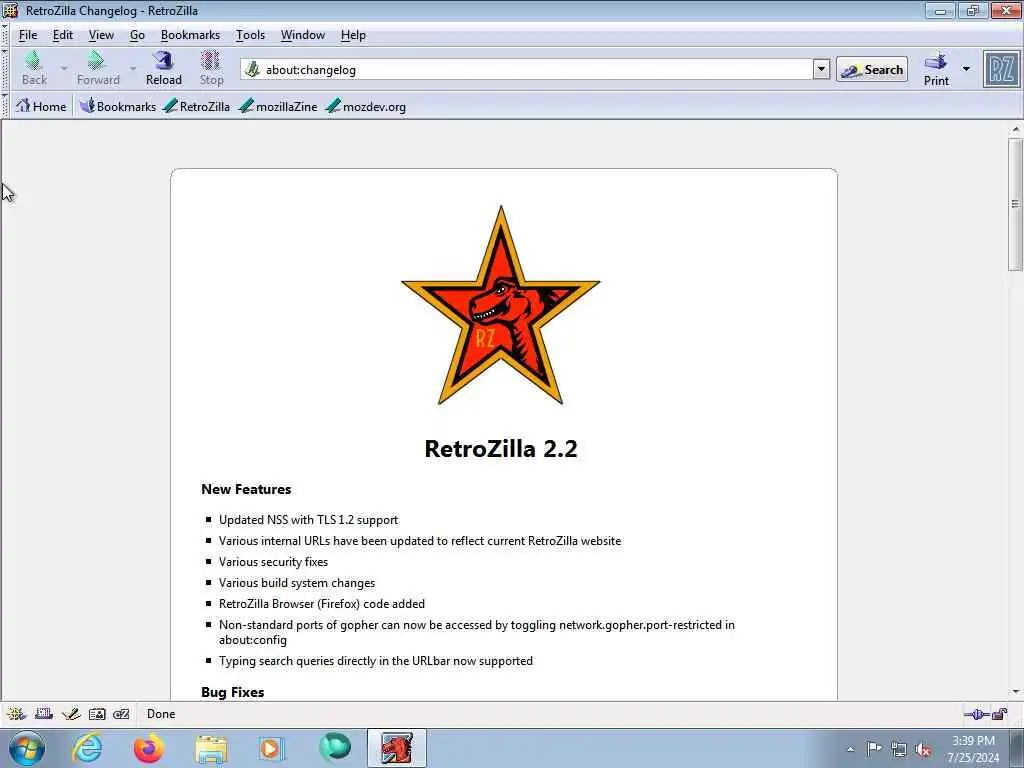Open the Windows Start menu orb
This screenshot has height=768, width=1024.
click(x=27, y=748)
